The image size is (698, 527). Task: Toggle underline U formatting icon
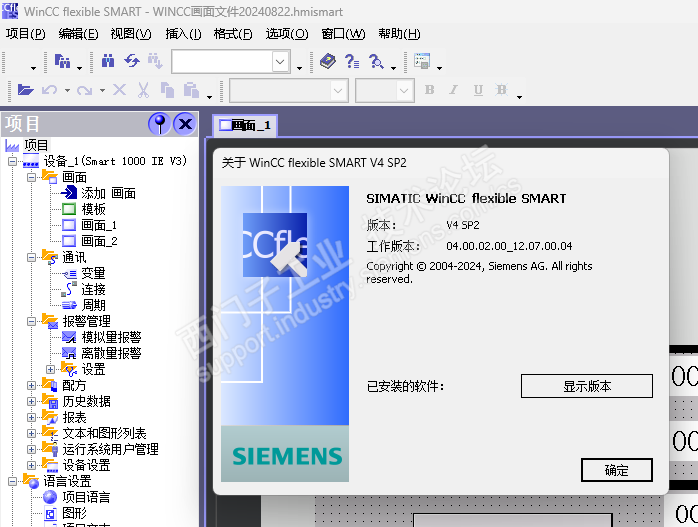tap(478, 90)
